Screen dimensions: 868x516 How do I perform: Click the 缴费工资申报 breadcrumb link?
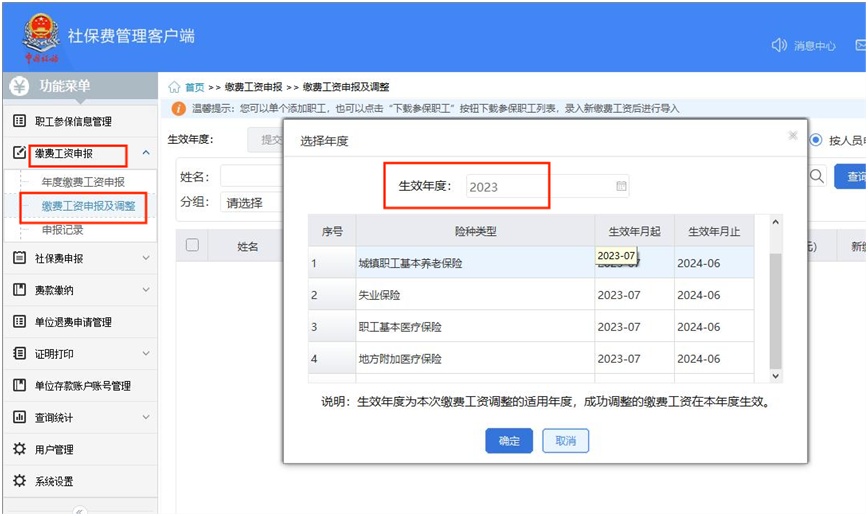[254, 87]
